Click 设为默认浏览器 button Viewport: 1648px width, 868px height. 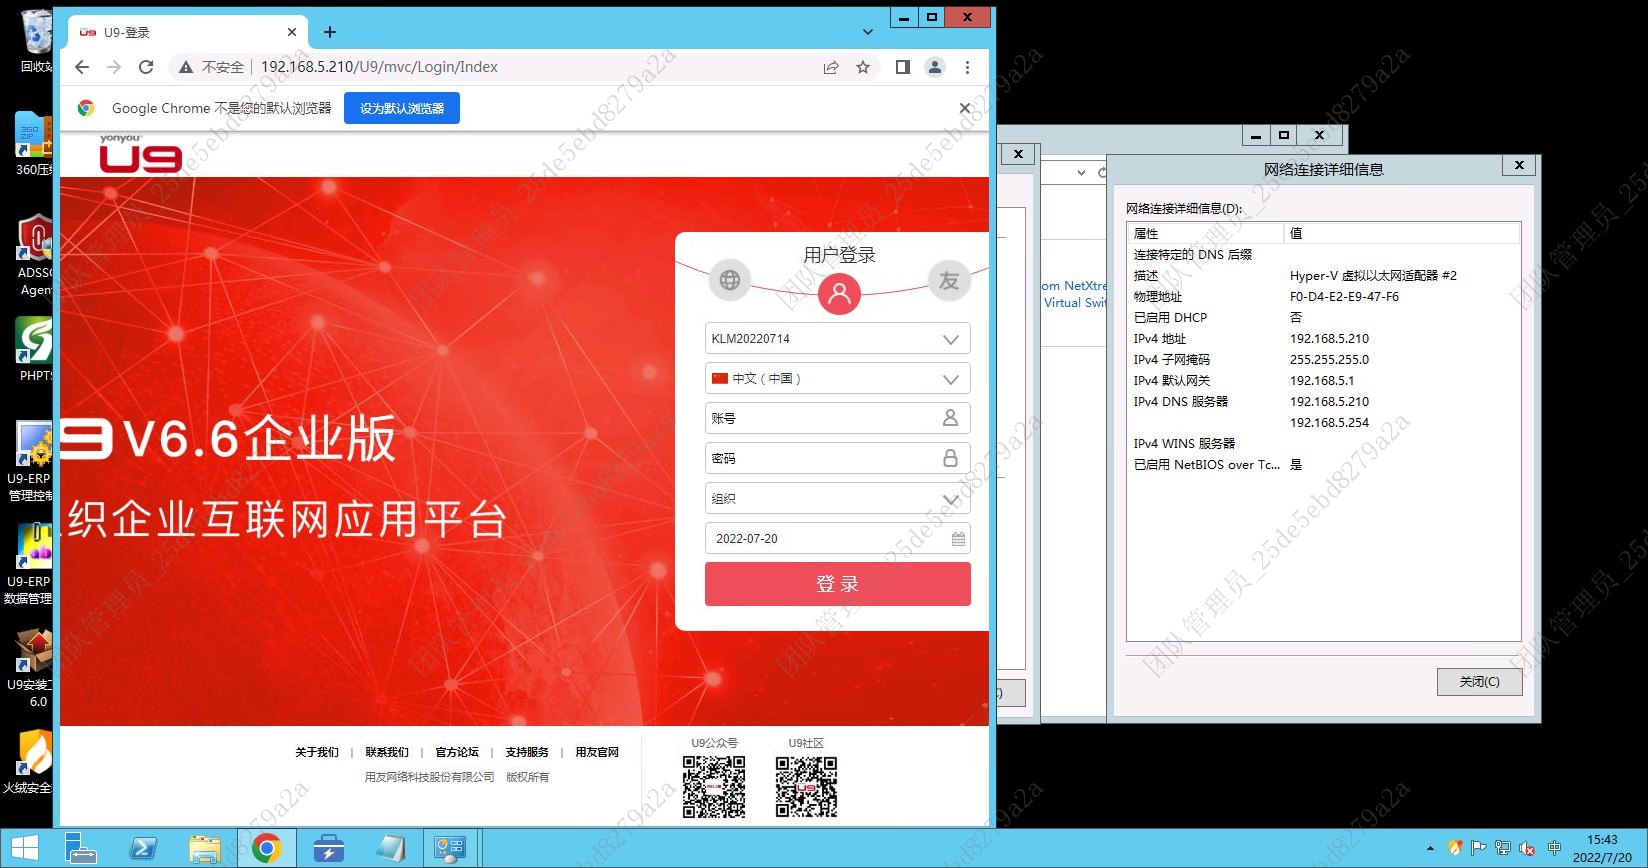coord(402,108)
